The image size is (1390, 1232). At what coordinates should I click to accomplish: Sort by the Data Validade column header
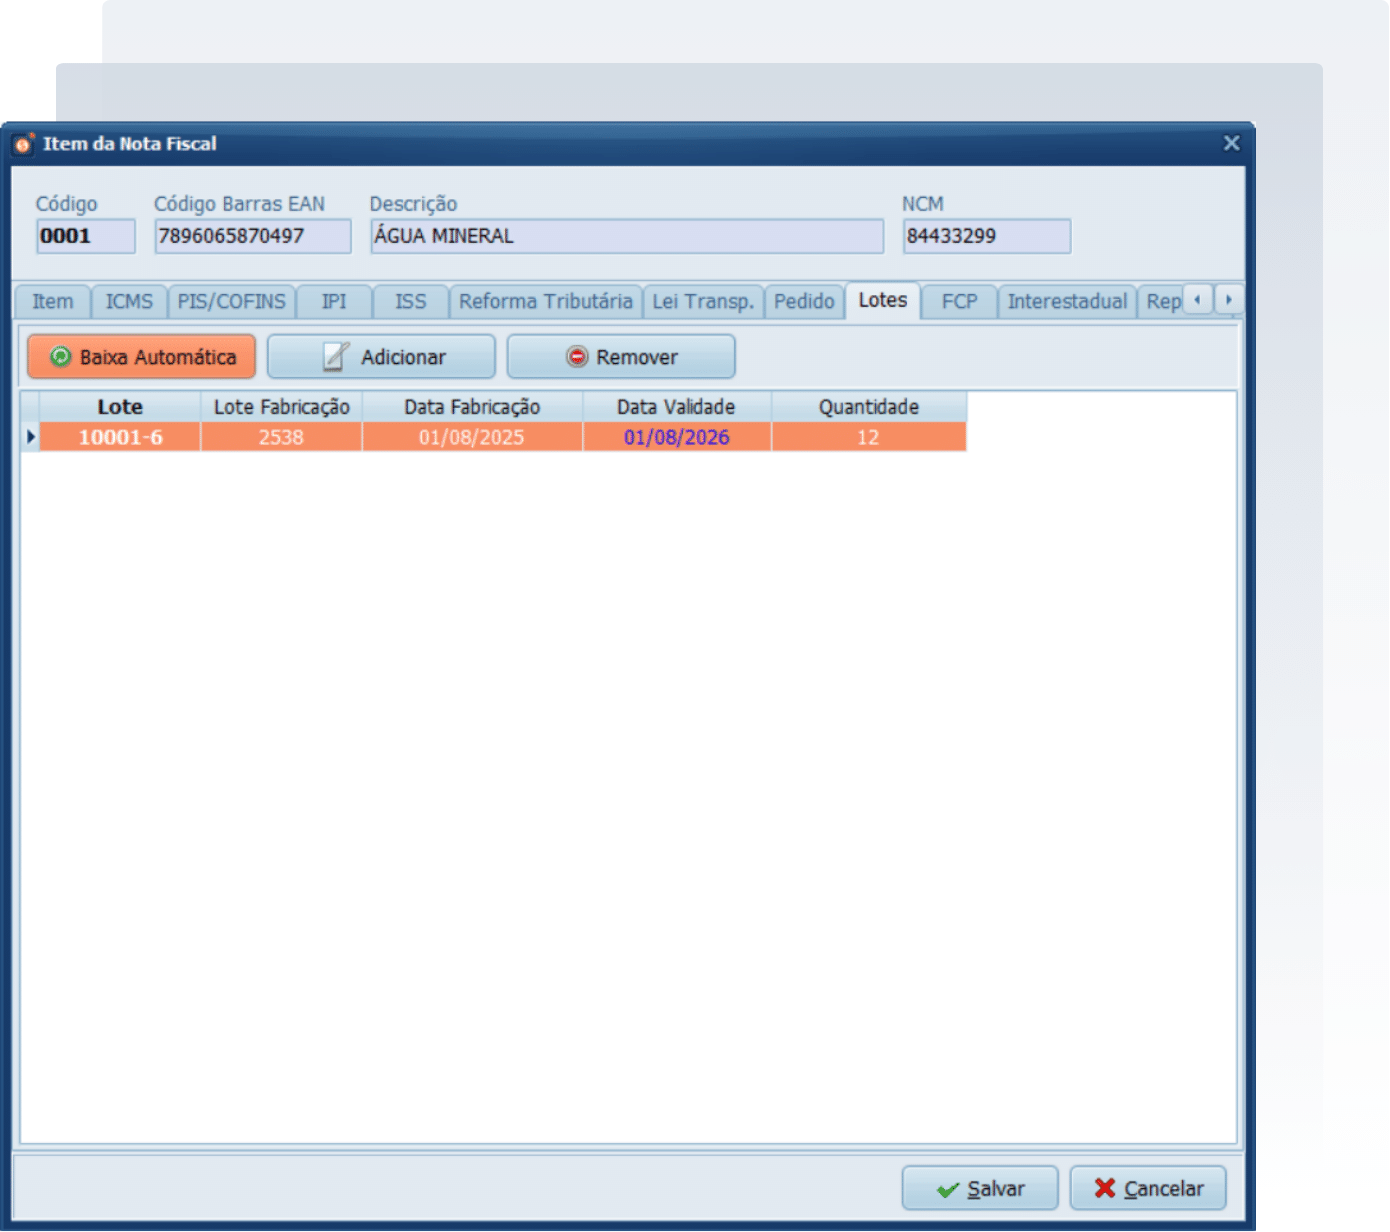675,407
